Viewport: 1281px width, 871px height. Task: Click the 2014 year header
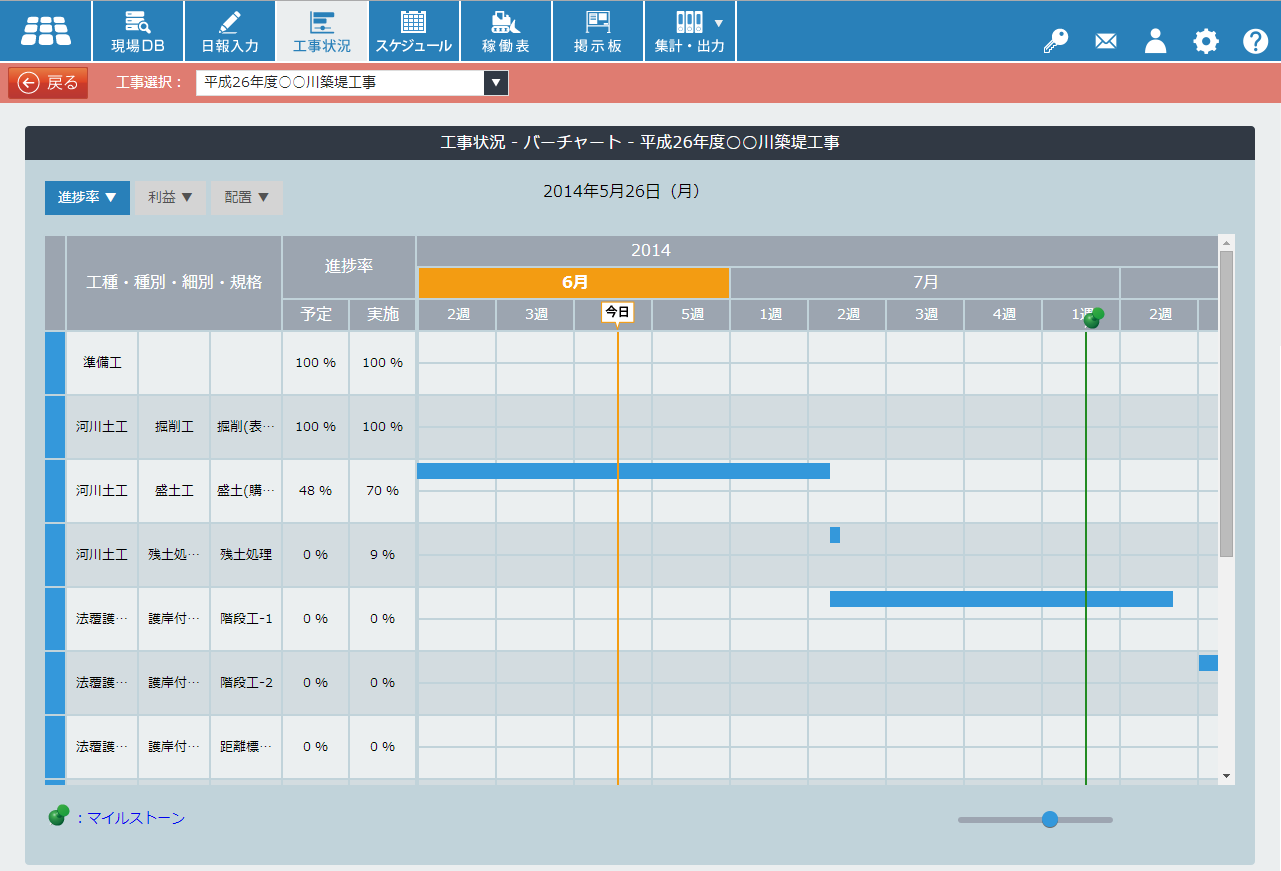click(x=651, y=250)
